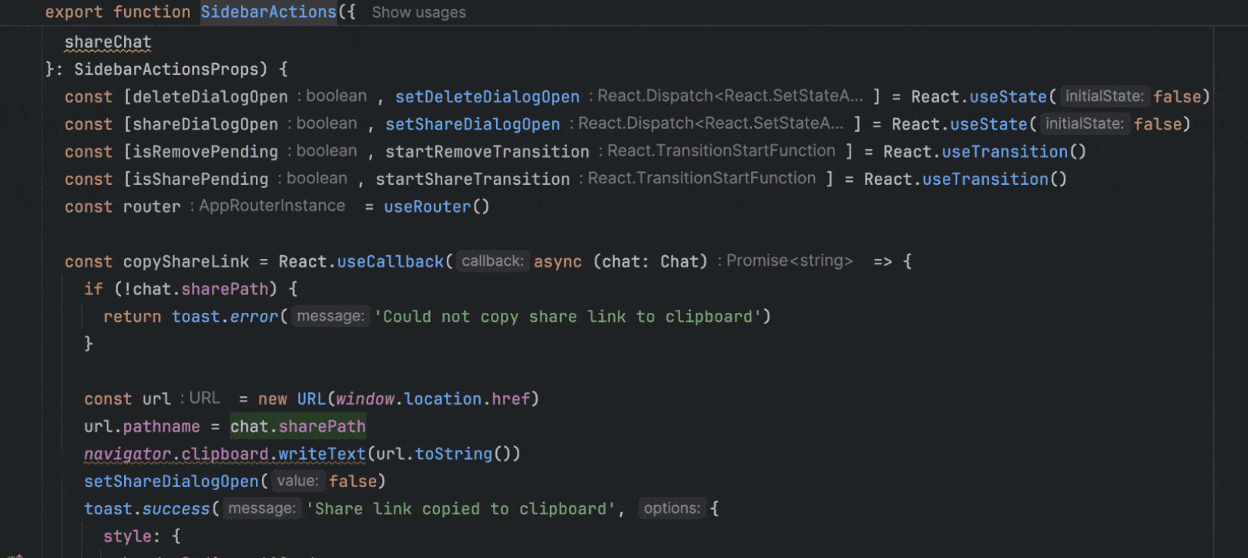Click the callback: parameter hint

493,261
